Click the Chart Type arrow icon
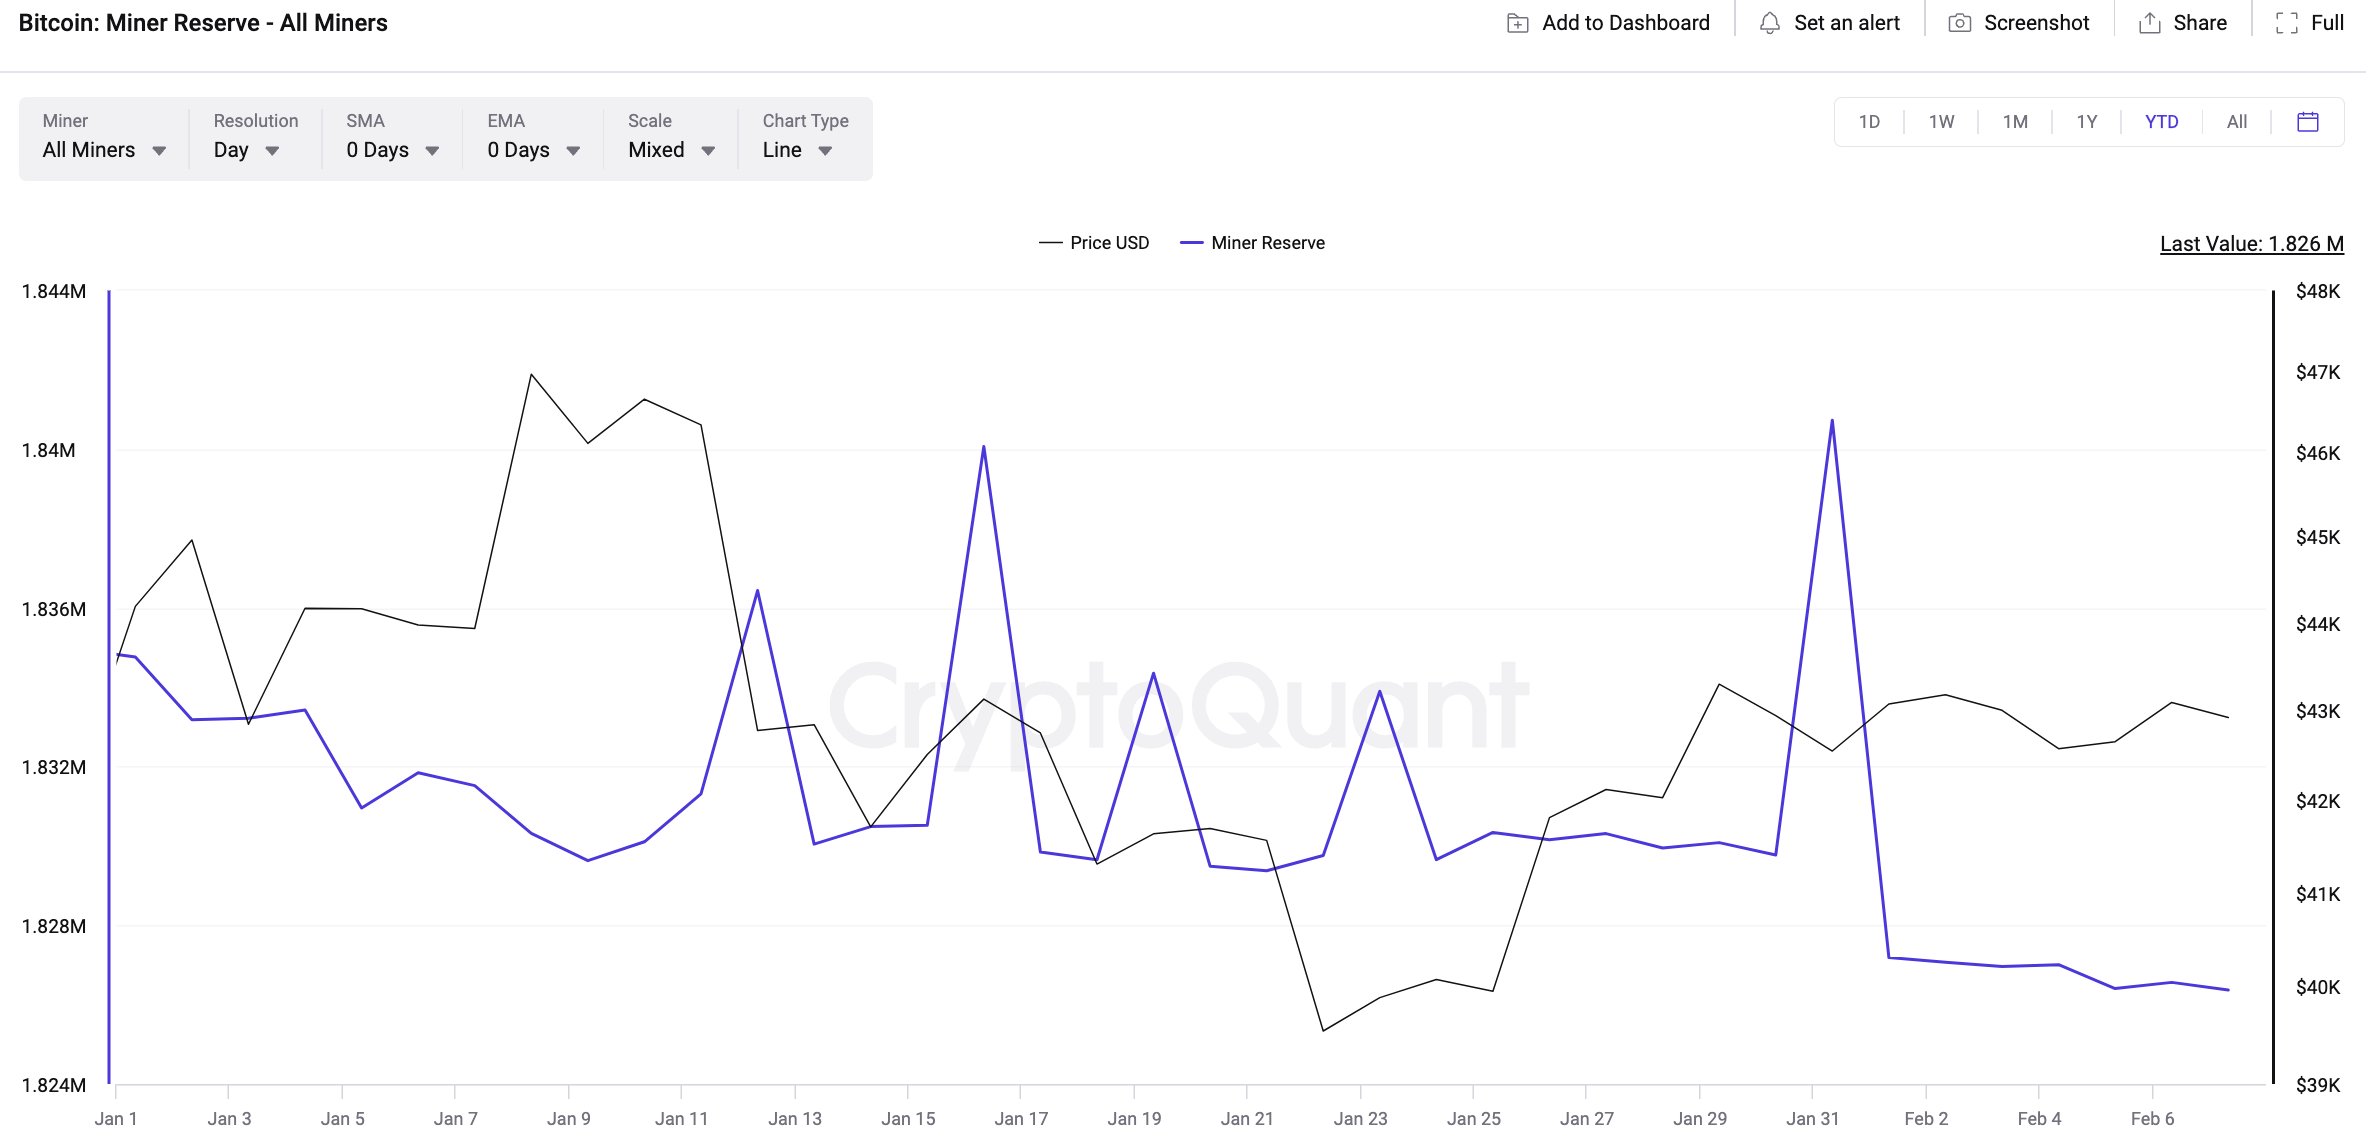Viewport: 2366px width, 1142px height. tap(825, 151)
